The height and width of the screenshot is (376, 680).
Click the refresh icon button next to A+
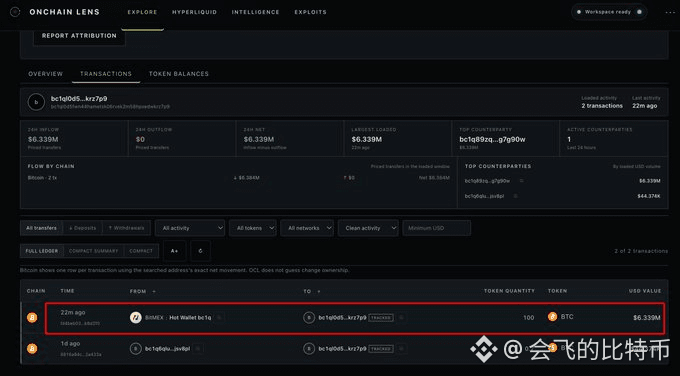click(x=200, y=251)
